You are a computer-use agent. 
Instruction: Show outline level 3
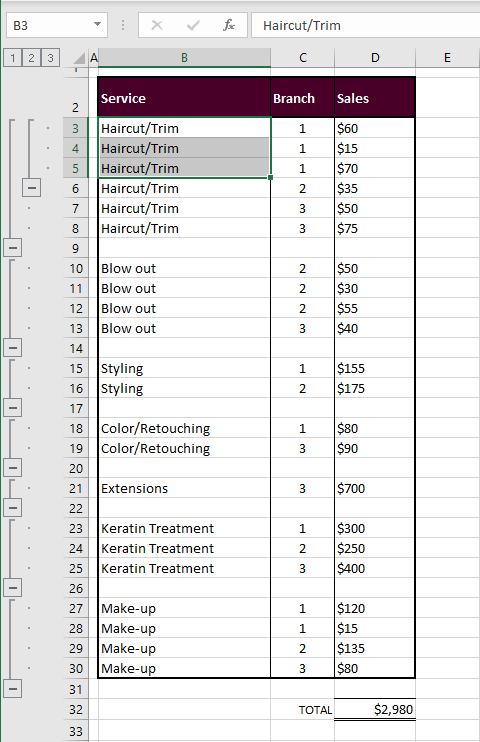[x=50, y=58]
